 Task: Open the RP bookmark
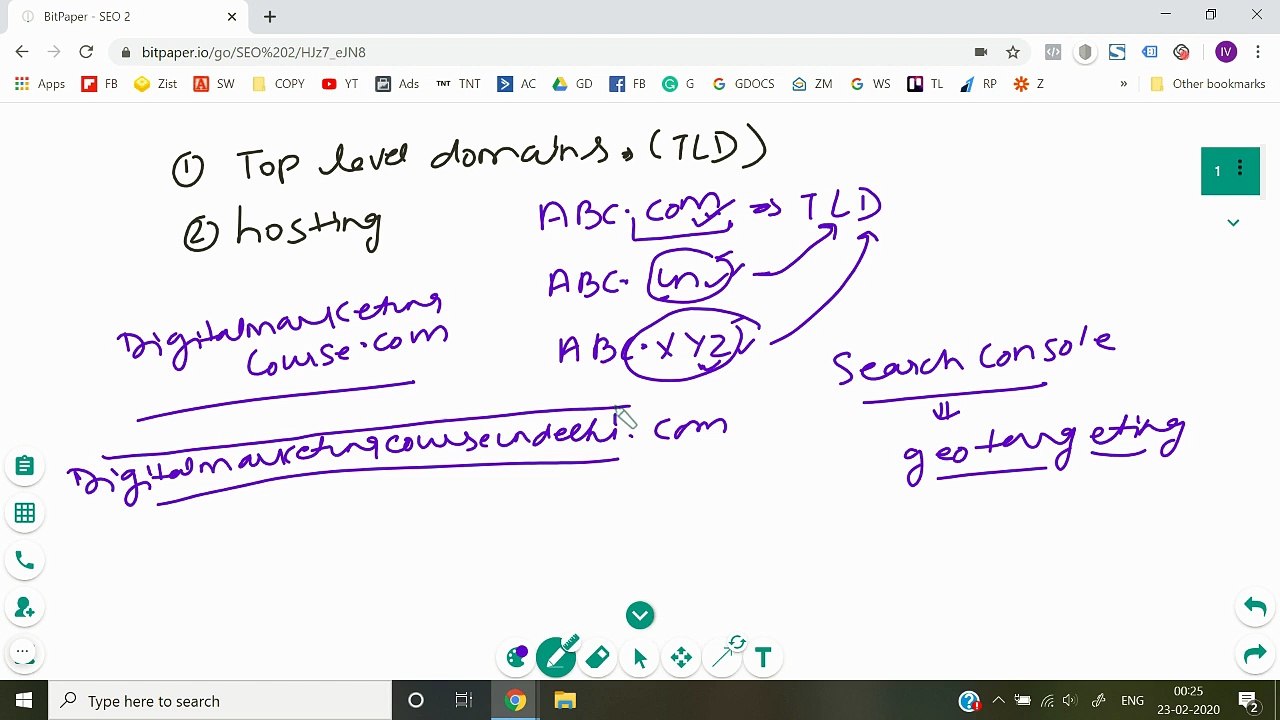pos(978,84)
